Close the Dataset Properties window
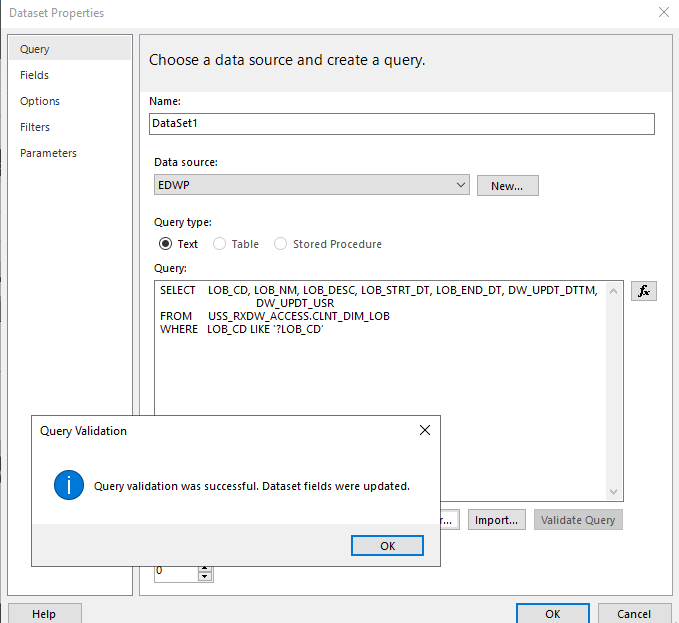Viewport: 679px width, 623px height. [663, 13]
